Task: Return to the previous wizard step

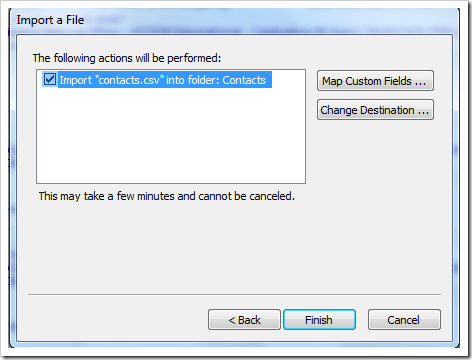Action: pyautogui.click(x=244, y=320)
